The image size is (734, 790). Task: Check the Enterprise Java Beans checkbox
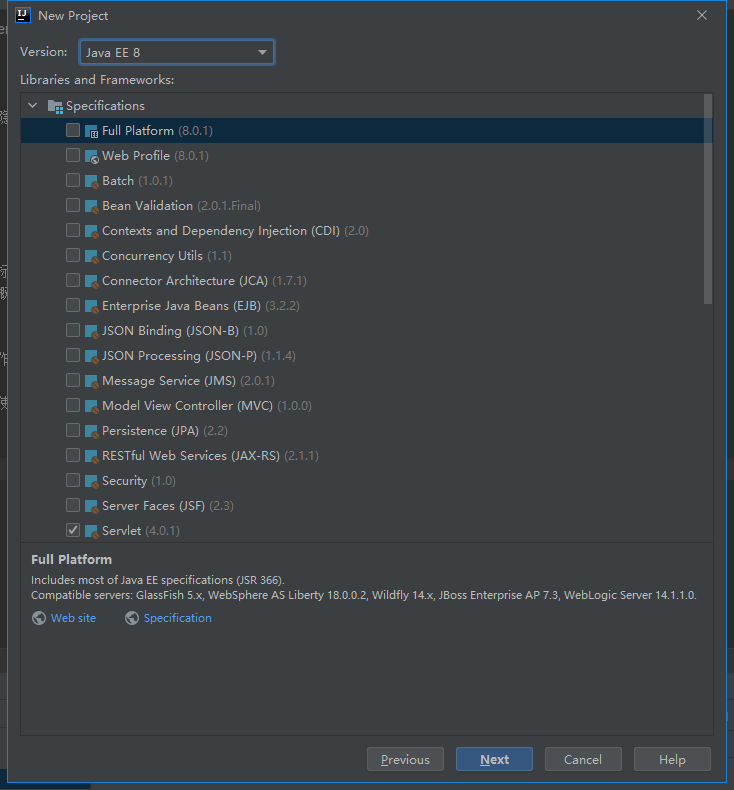tap(73, 305)
